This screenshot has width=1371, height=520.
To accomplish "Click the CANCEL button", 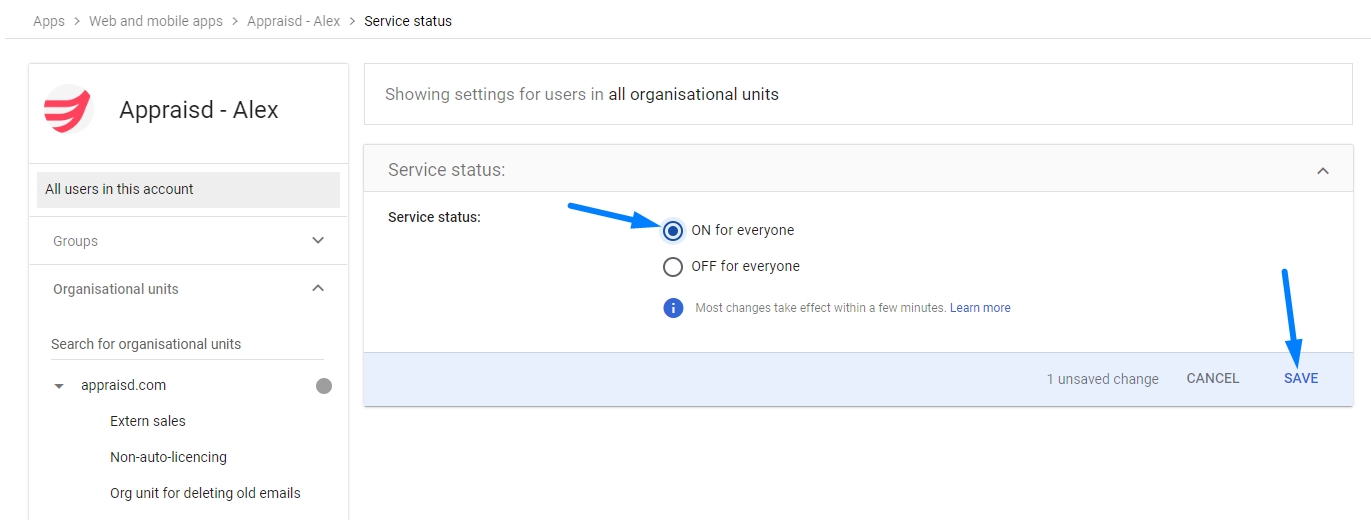I will tap(1213, 379).
